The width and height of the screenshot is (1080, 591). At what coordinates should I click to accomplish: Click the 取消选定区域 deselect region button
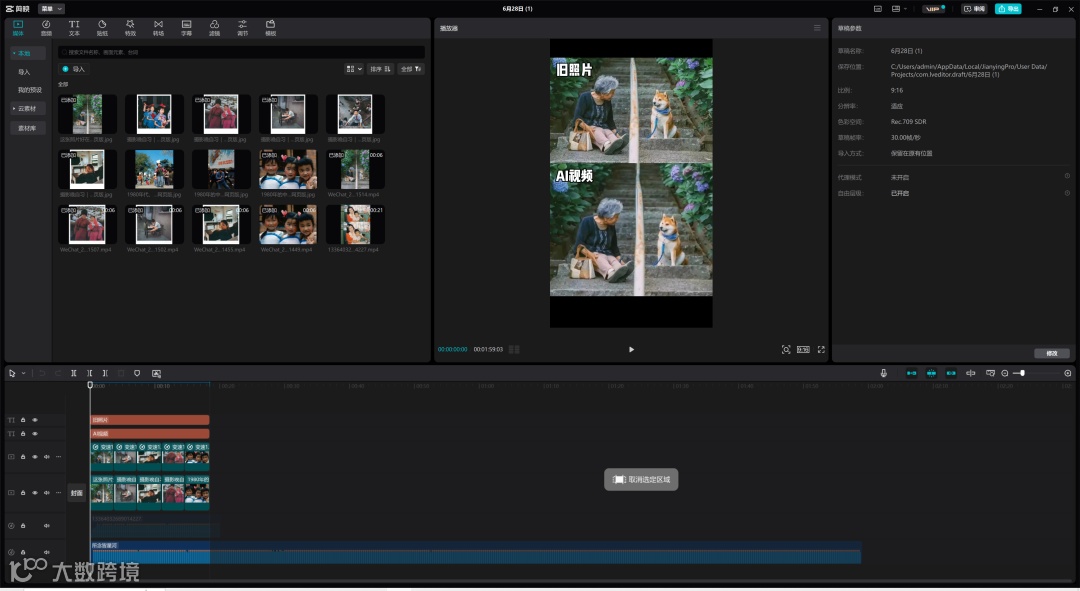click(641, 479)
